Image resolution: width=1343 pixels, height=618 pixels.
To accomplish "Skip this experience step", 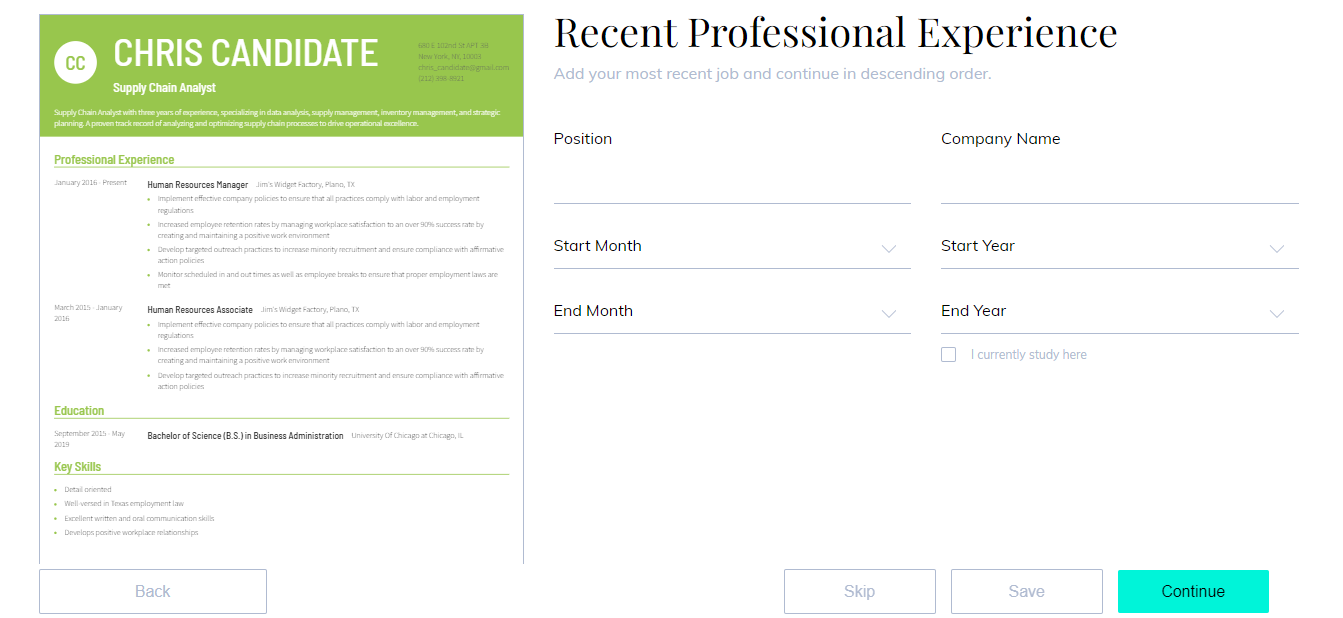I will tap(860, 591).
